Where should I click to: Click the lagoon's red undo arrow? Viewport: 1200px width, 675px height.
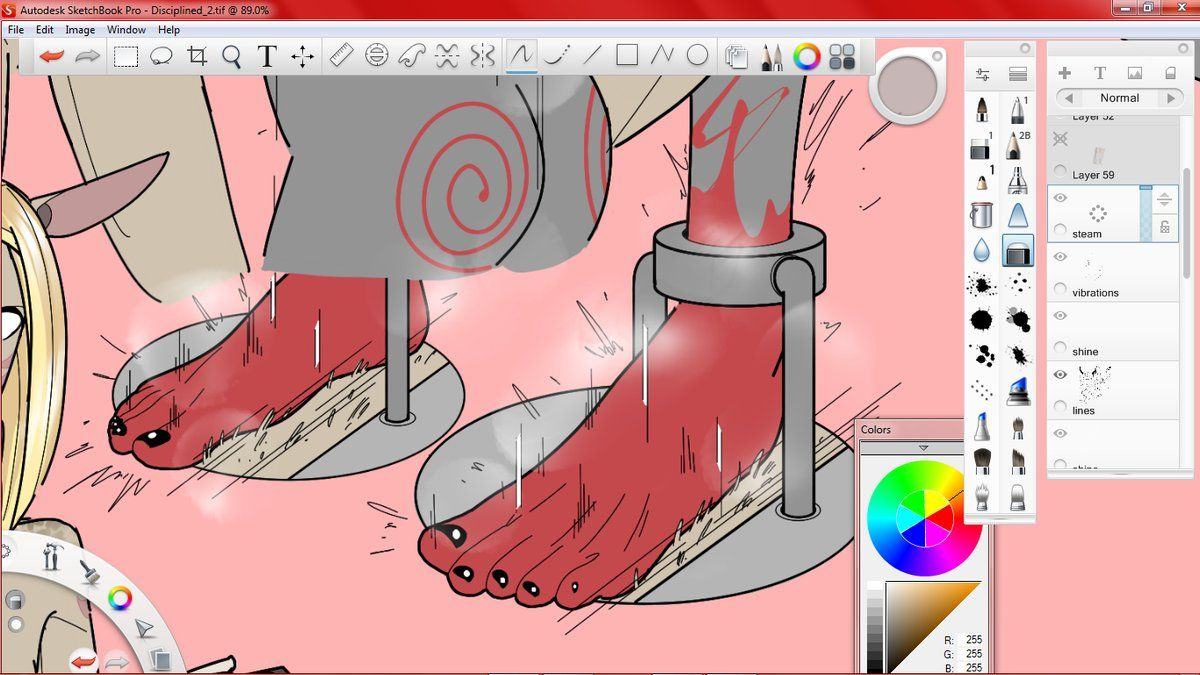pyautogui.click(x=83, y=660)
